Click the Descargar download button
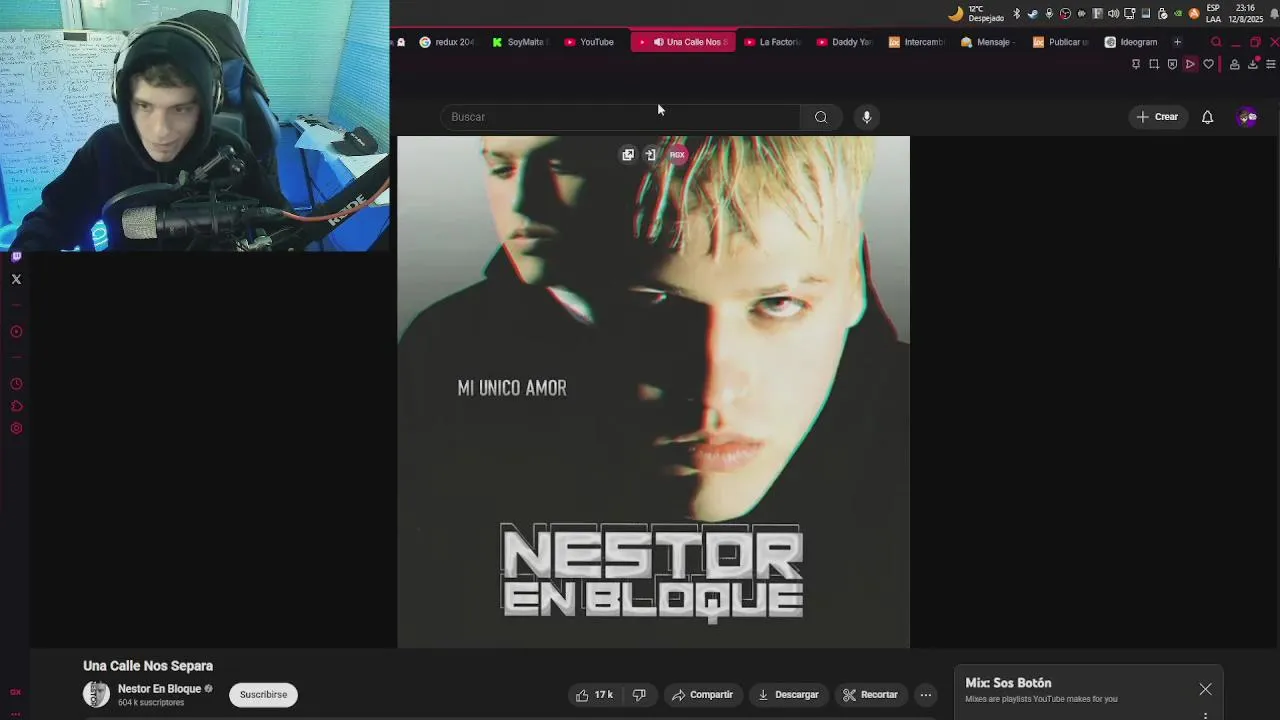 click(x=788, y=695)
